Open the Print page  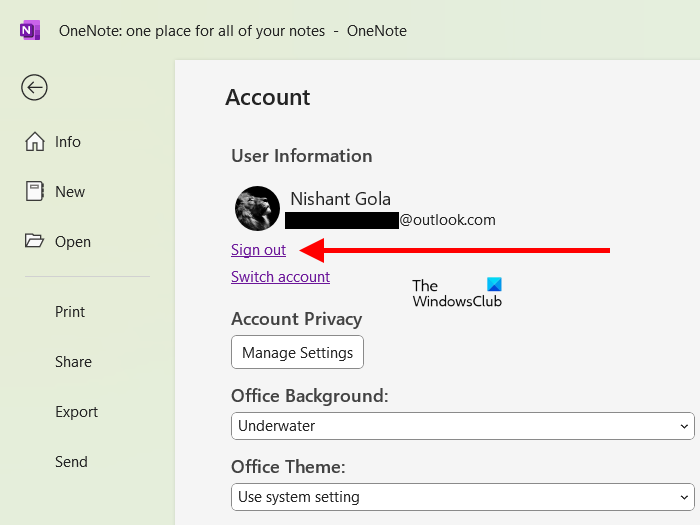point(70,312)
